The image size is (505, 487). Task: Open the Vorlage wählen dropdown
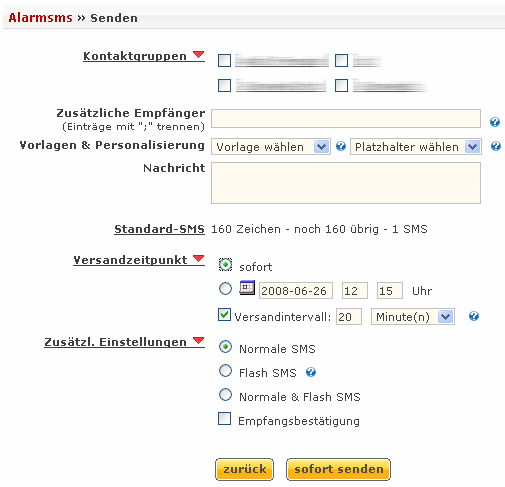point(271,147)
